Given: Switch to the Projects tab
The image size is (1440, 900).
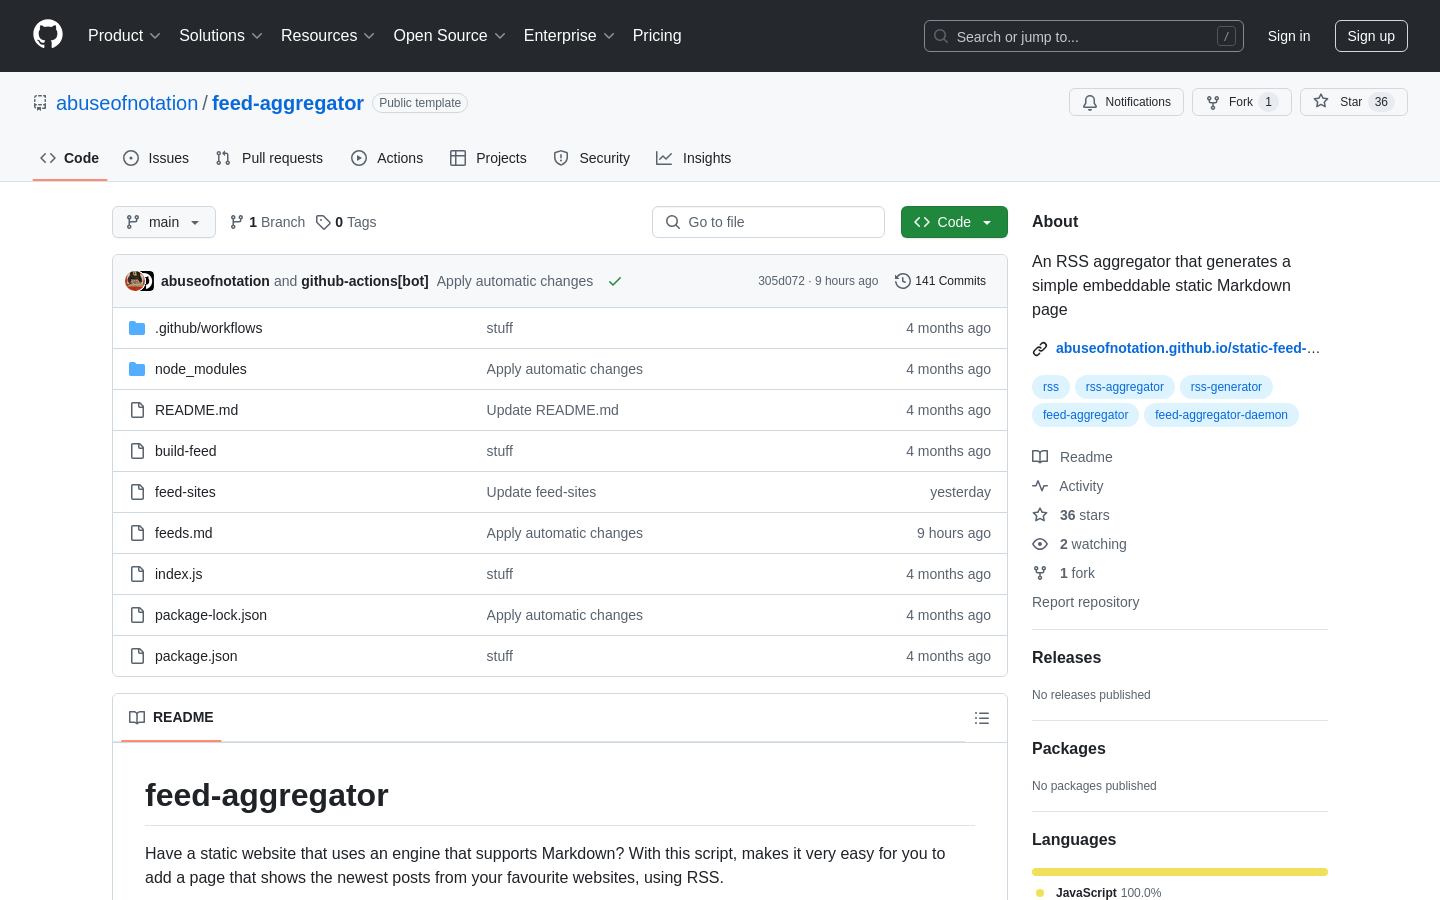Looking at the screenshot, I should (x=488, y=158).
